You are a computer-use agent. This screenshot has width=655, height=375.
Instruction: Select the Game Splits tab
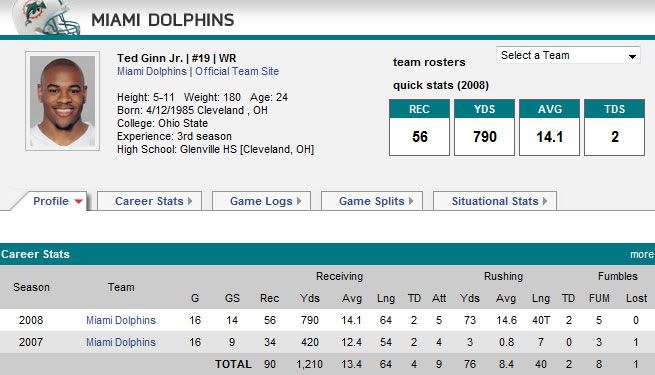[372, 201]
